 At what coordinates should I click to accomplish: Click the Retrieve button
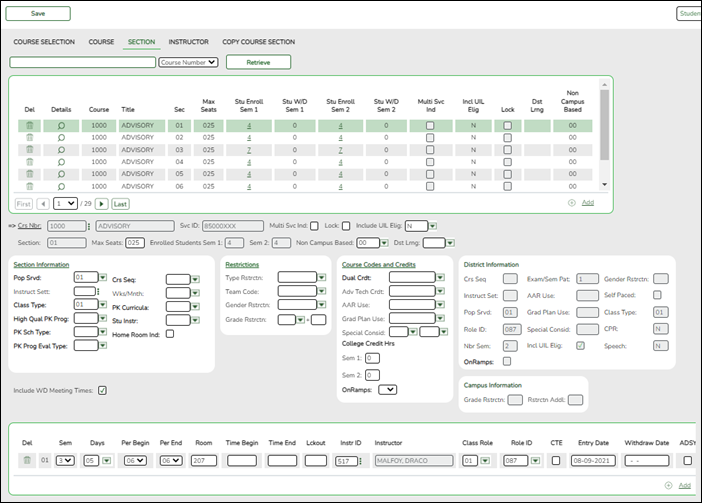[x=258, y=62]
